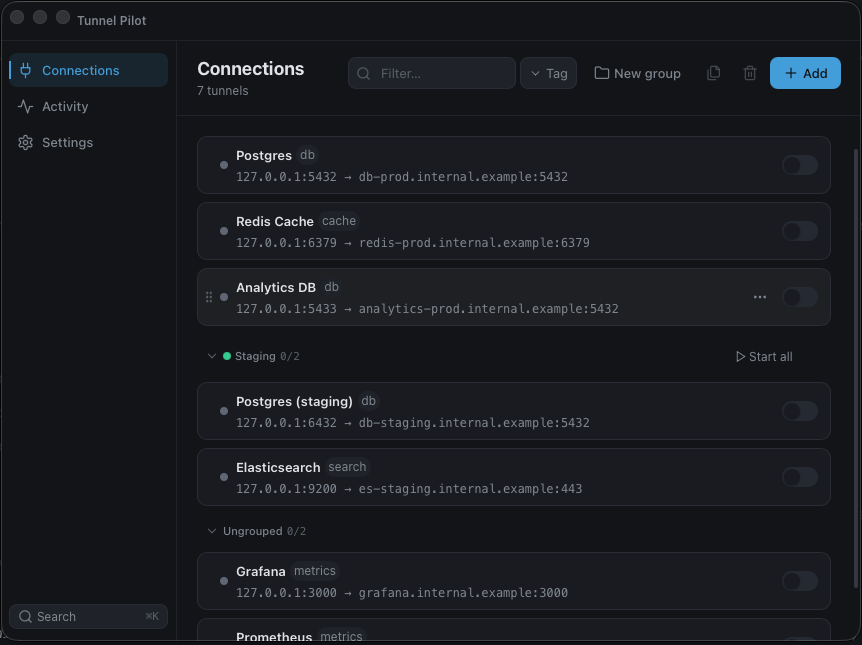Open the Connections sidebar page
Image resolution: width=862 pixels, height=645 pixels.
tap(89, 70)
